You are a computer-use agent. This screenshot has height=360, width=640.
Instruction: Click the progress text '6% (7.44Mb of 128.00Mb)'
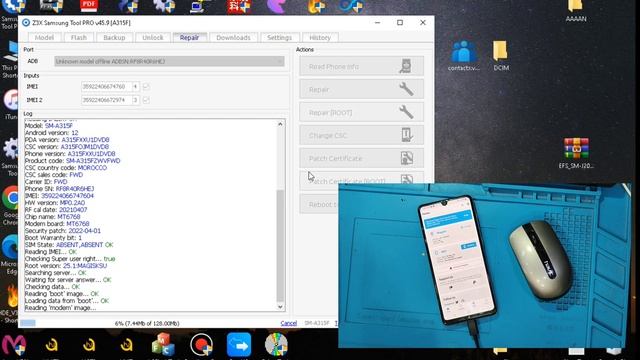click(147, 323)
